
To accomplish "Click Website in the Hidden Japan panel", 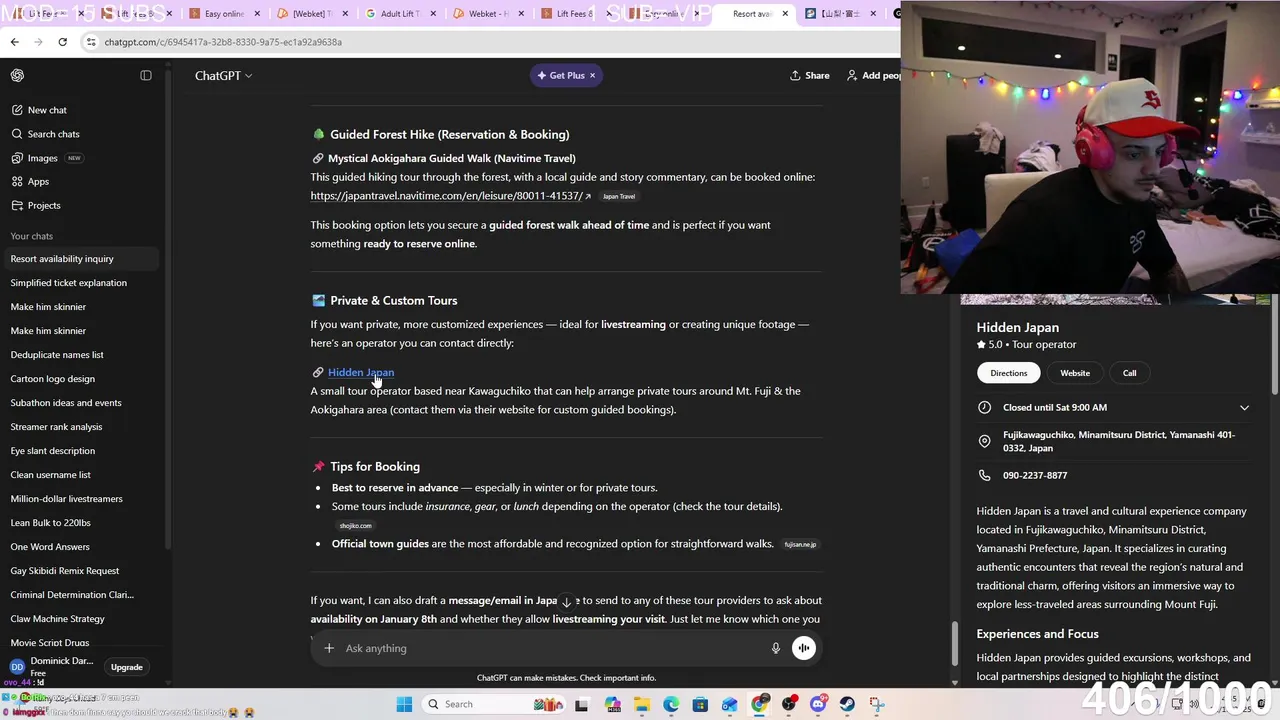I will pos(1075,373).
